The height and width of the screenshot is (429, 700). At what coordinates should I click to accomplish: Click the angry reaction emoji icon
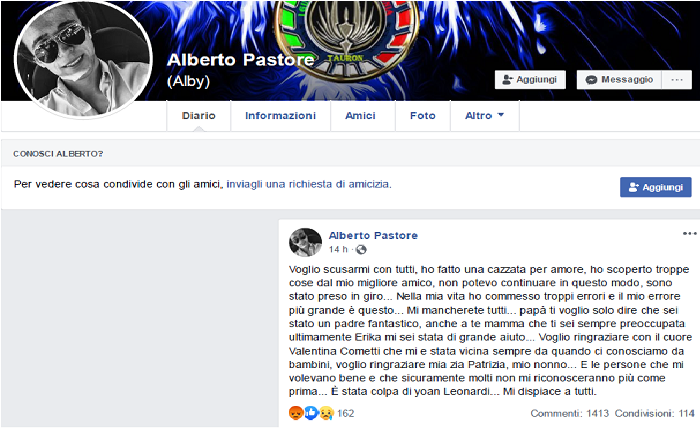pyautogui.click(x=296, y=413)
